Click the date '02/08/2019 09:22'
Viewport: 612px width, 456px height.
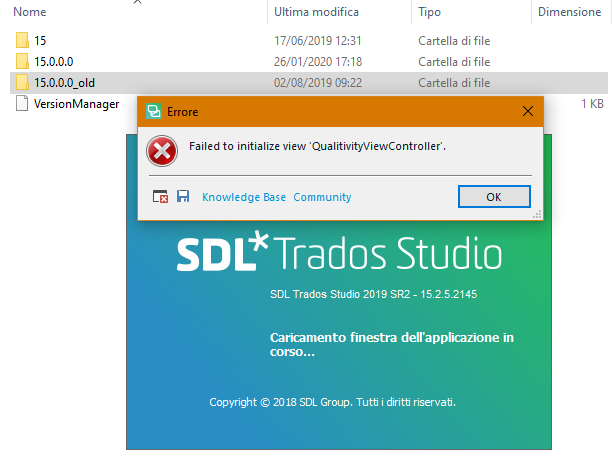click(318, 83)
